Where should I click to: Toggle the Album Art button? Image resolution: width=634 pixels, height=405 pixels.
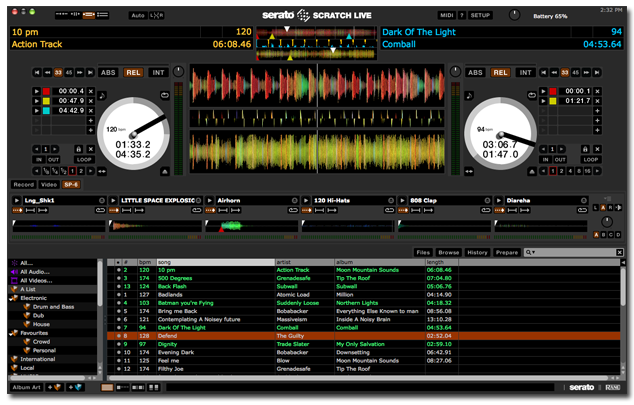coord(27,387)
